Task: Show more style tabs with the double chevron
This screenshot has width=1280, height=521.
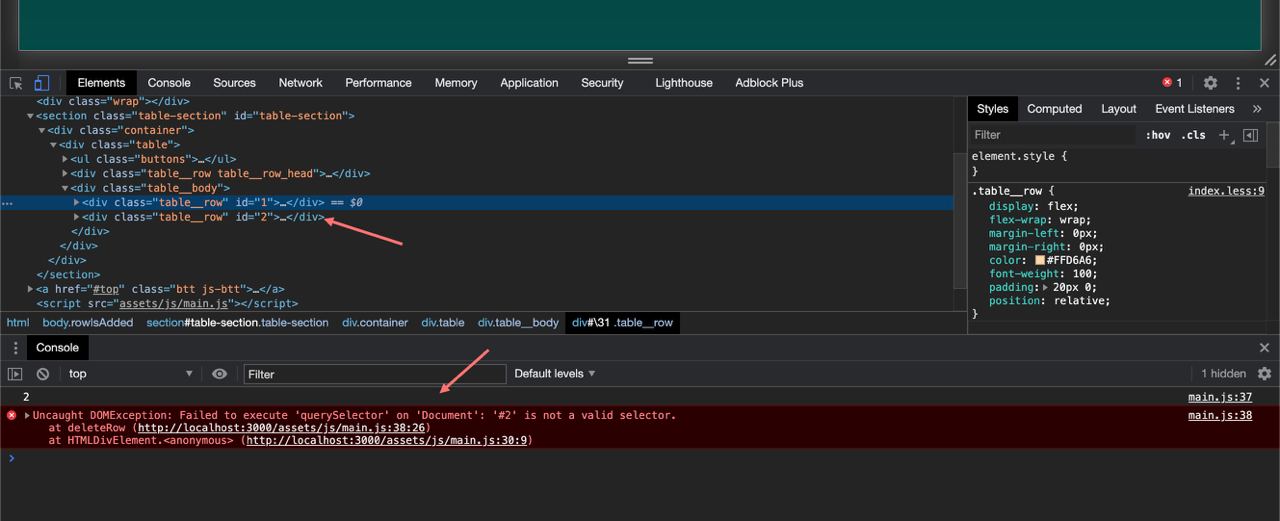Action: (1257, 109)
